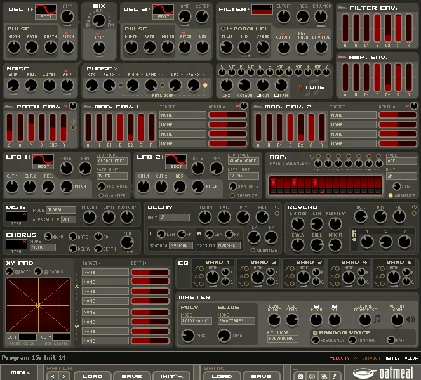This screenshot has width=421, height=380.
Task: Click Bank Save button
Action: [x=261, y=376]
